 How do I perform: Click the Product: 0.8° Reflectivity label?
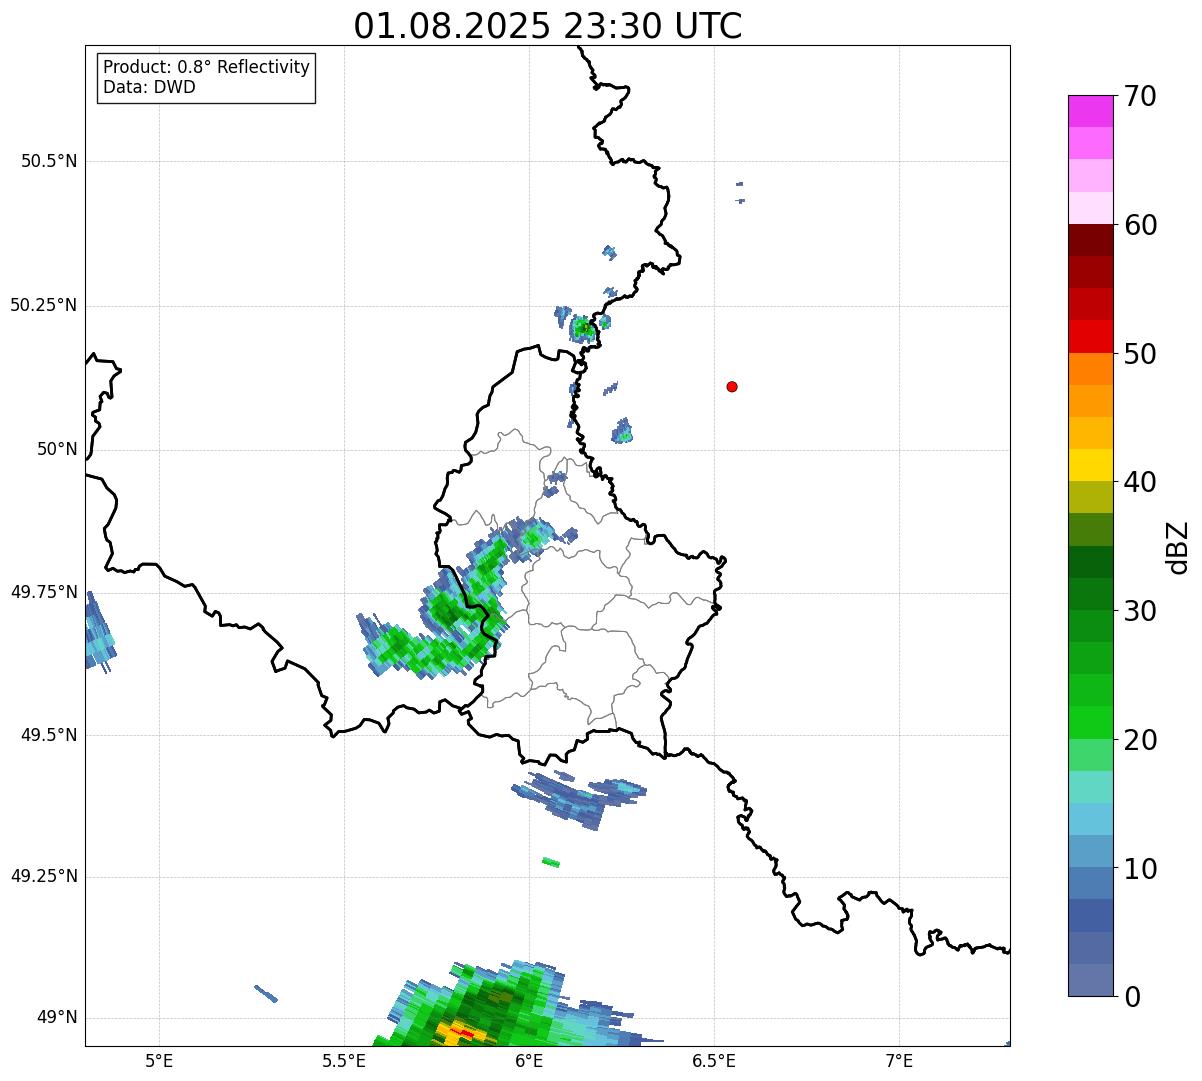pyautogui.click(x=207, y=67)
